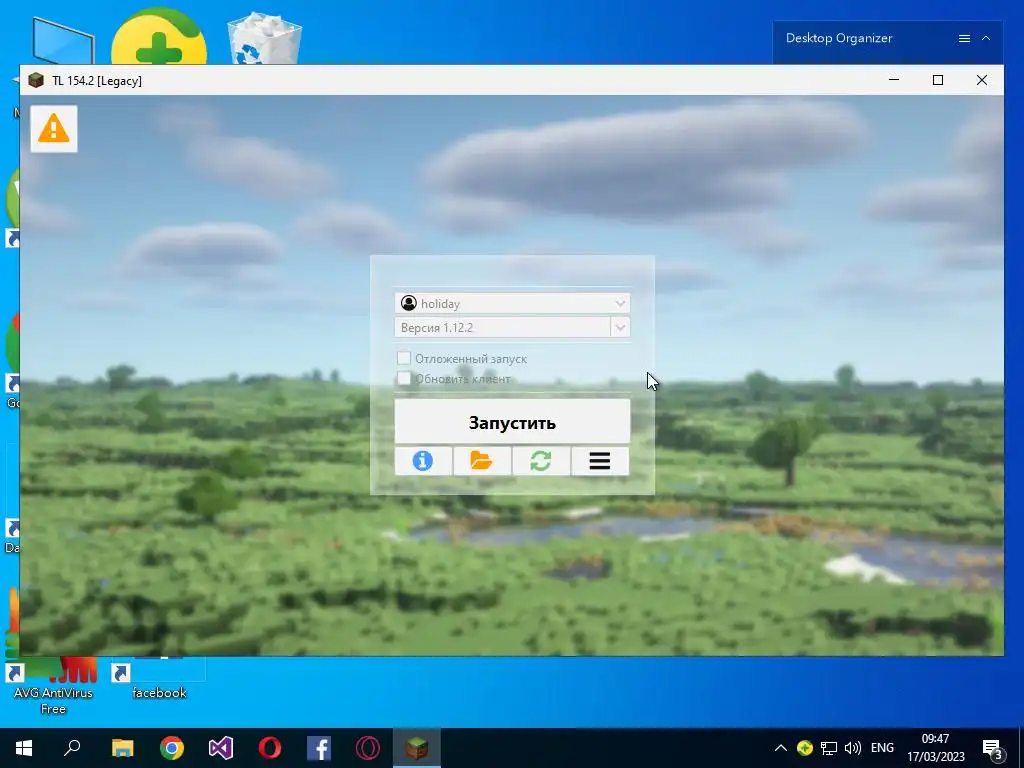Enable the Отложенный запуск checkbox
The height and width of the screenshot is (768, 1024).
coord(404,358)
